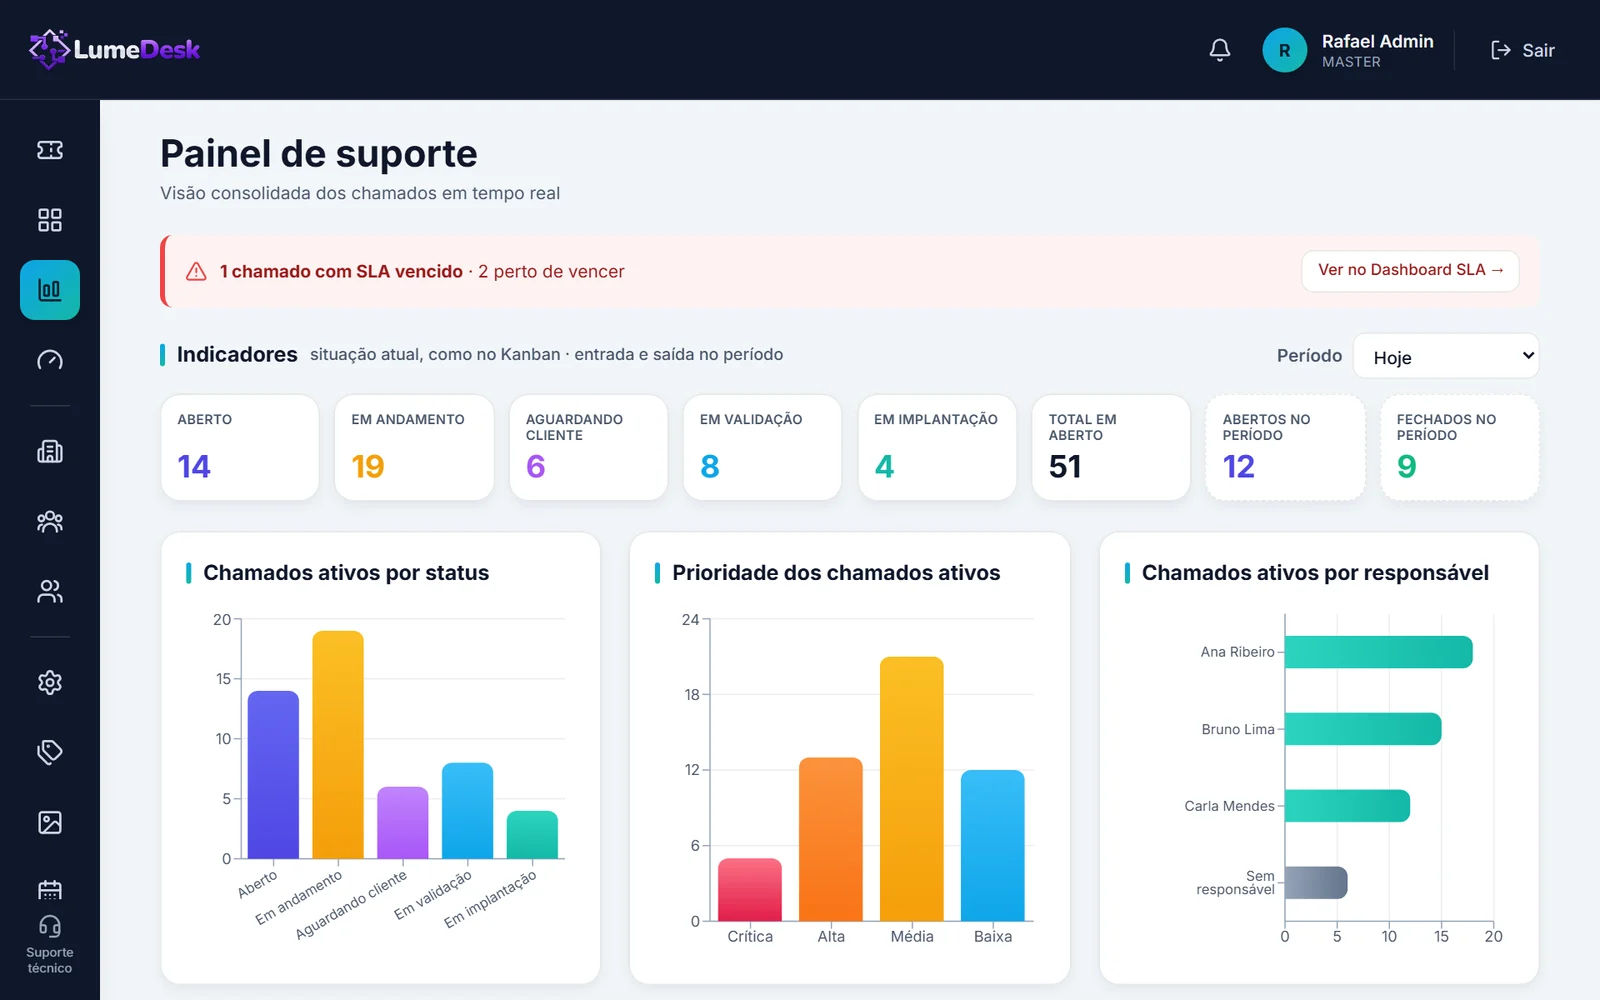
Task: Select the Abertos no período card
Action: pyautogui.click(x=1285, y=447)
